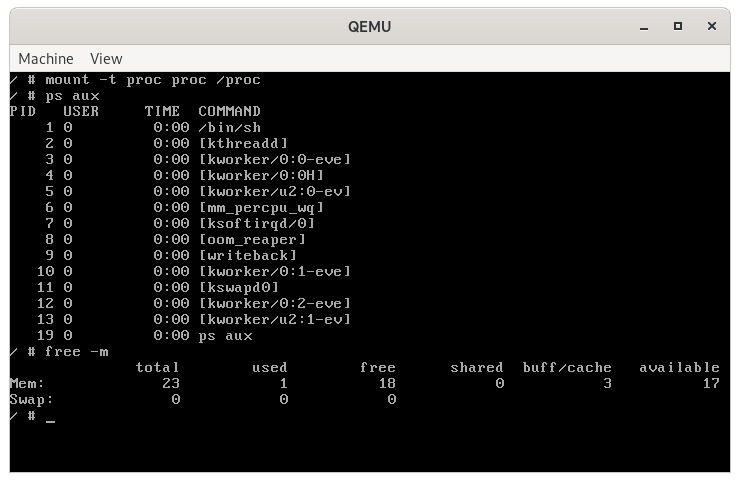Viewport: 740px width, 482px height.
Task: Click the 'ps aux' command at the top
Action: (x=73, y=96)
